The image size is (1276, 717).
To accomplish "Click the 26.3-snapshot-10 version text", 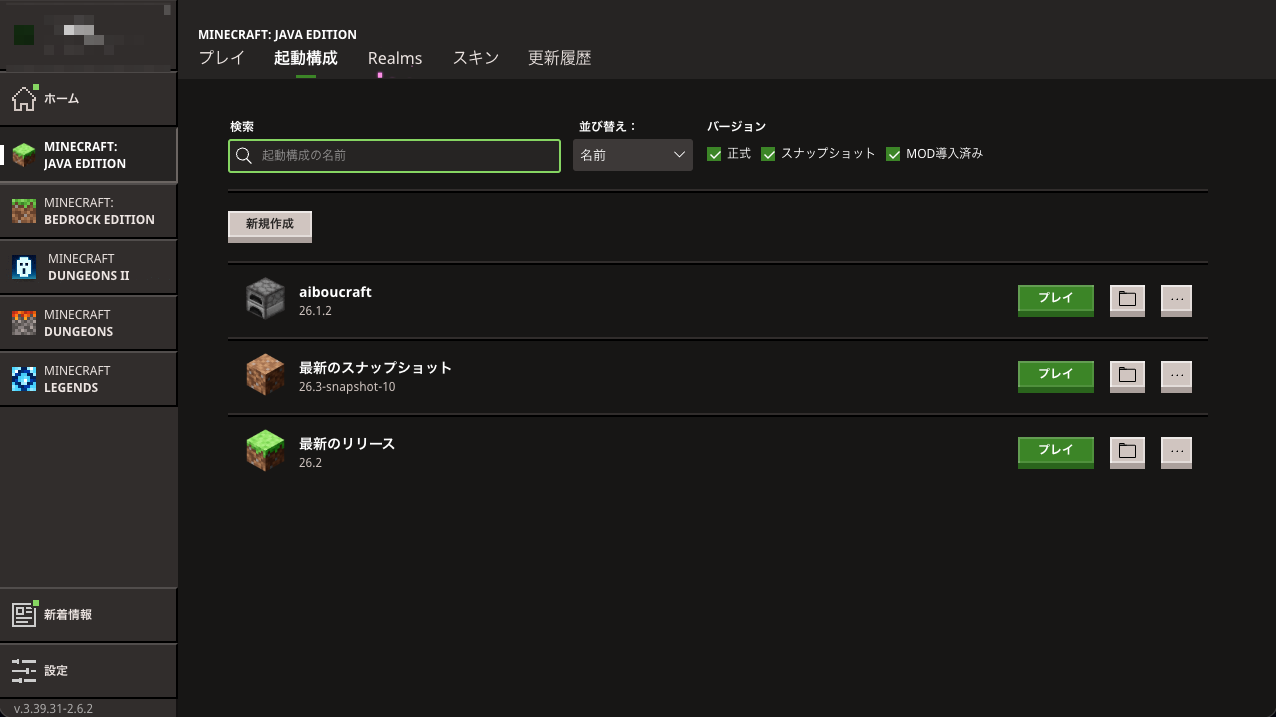I will tap(347, 387).
